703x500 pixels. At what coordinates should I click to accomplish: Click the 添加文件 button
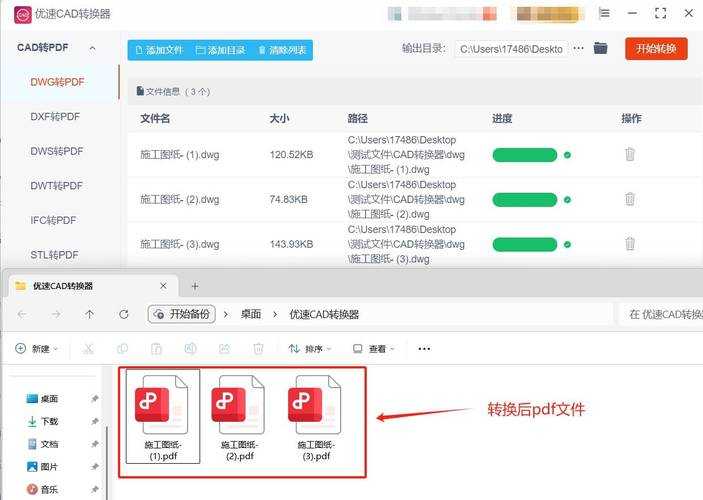click(x=159, y=50)
